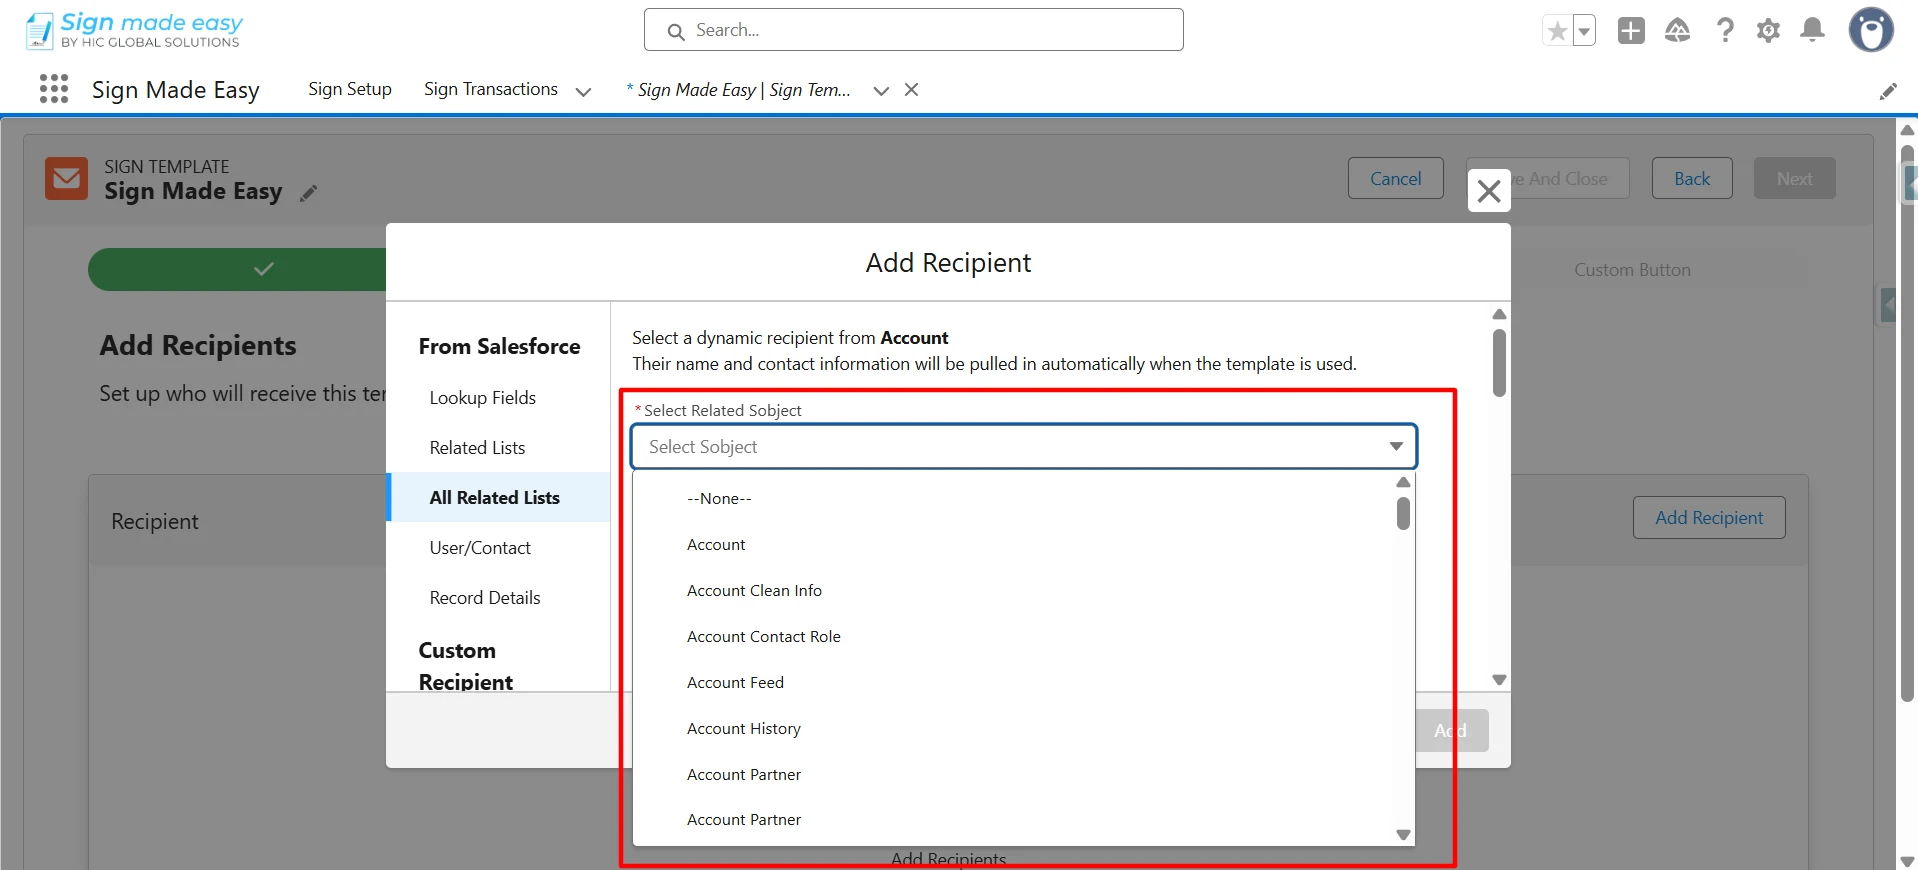Click the dropdown list scrollbar thumb

click(x=1403, y=514)
